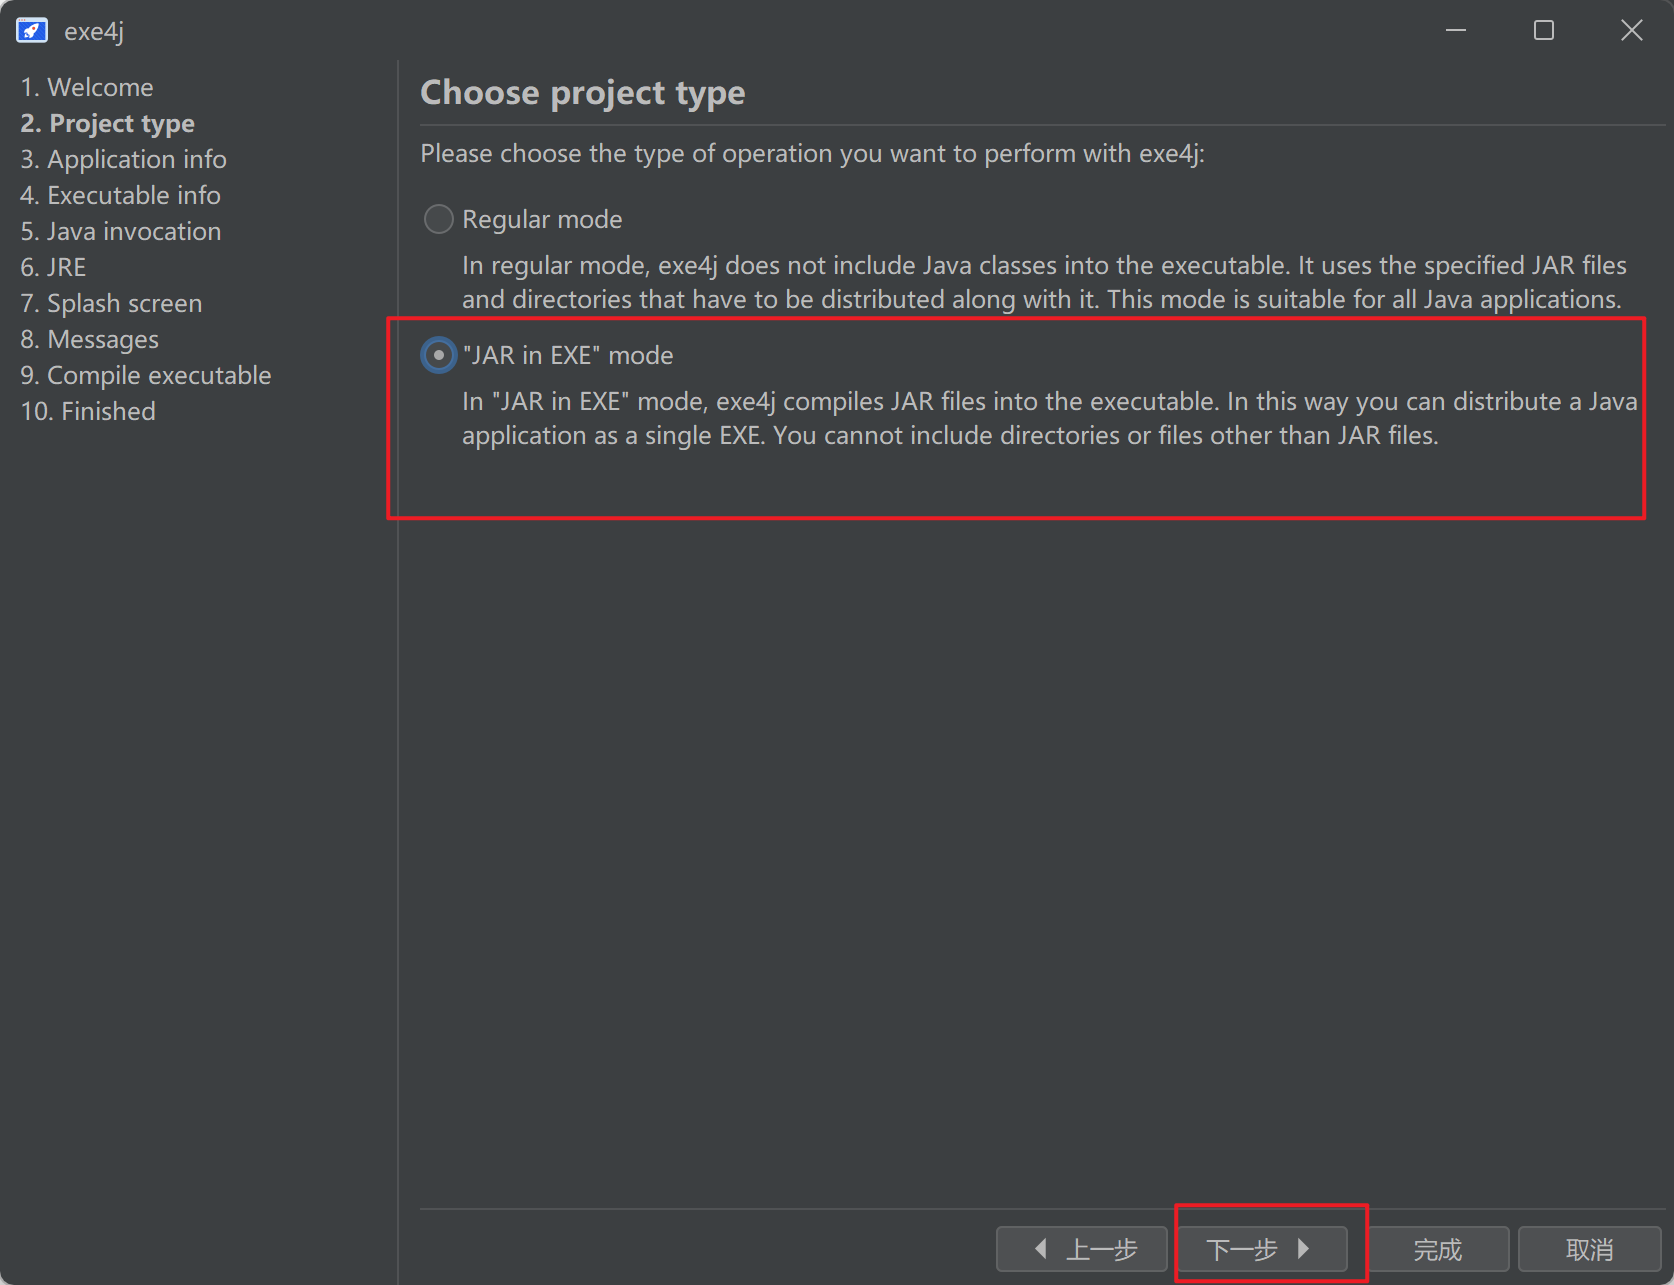The height and width of the screenshot is (1285, 1674).
Task: Go to the Welcome step
Action: click(87, 87)
